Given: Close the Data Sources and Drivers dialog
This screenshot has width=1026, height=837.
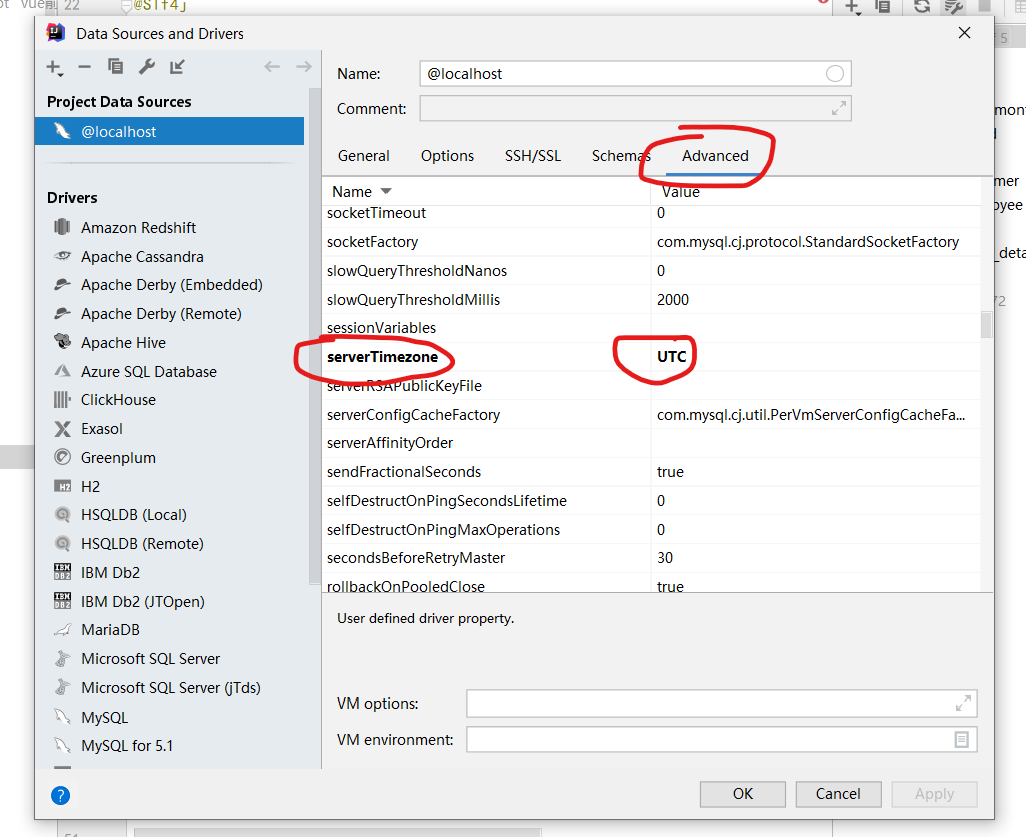Looking at the screenshot, I should (964, 33).
